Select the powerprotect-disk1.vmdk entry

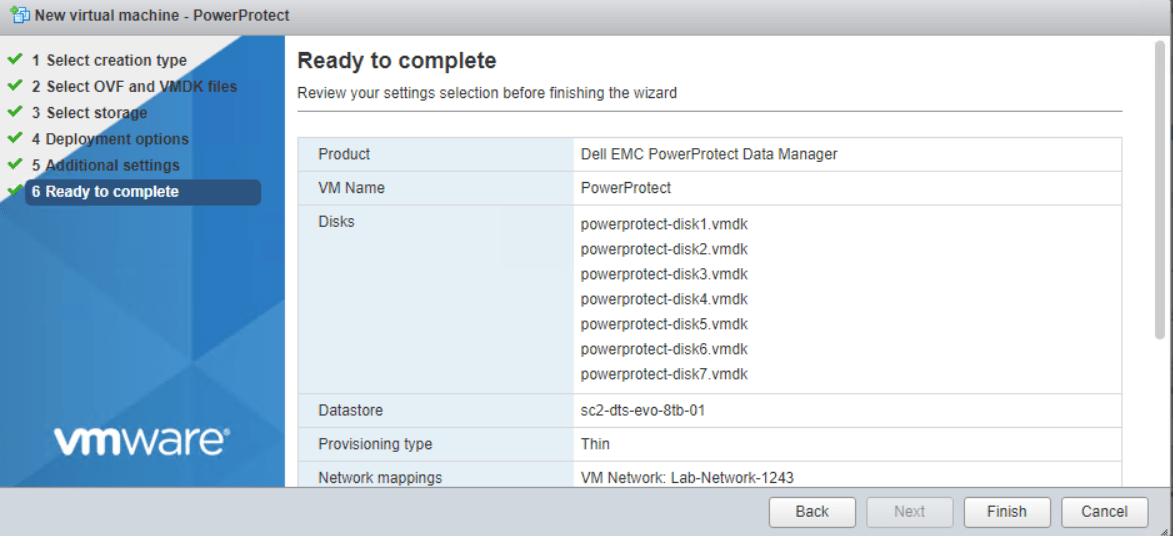pyautogui.click(x=664, y=224)
